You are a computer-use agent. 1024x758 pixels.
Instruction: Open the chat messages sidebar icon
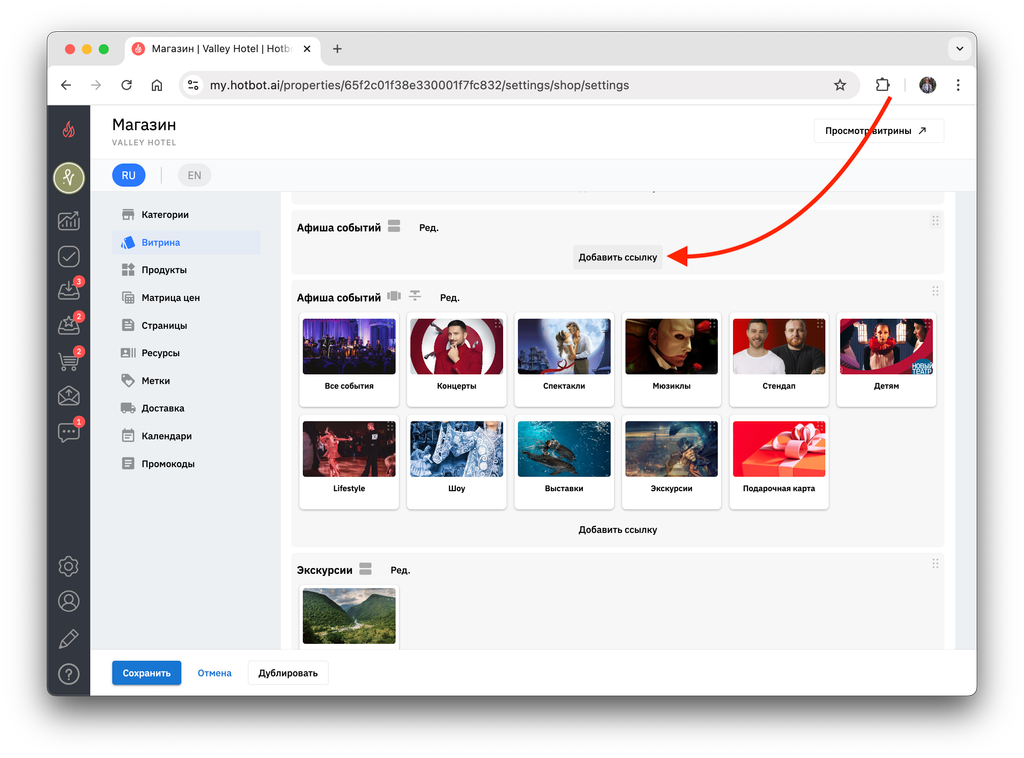69,431
